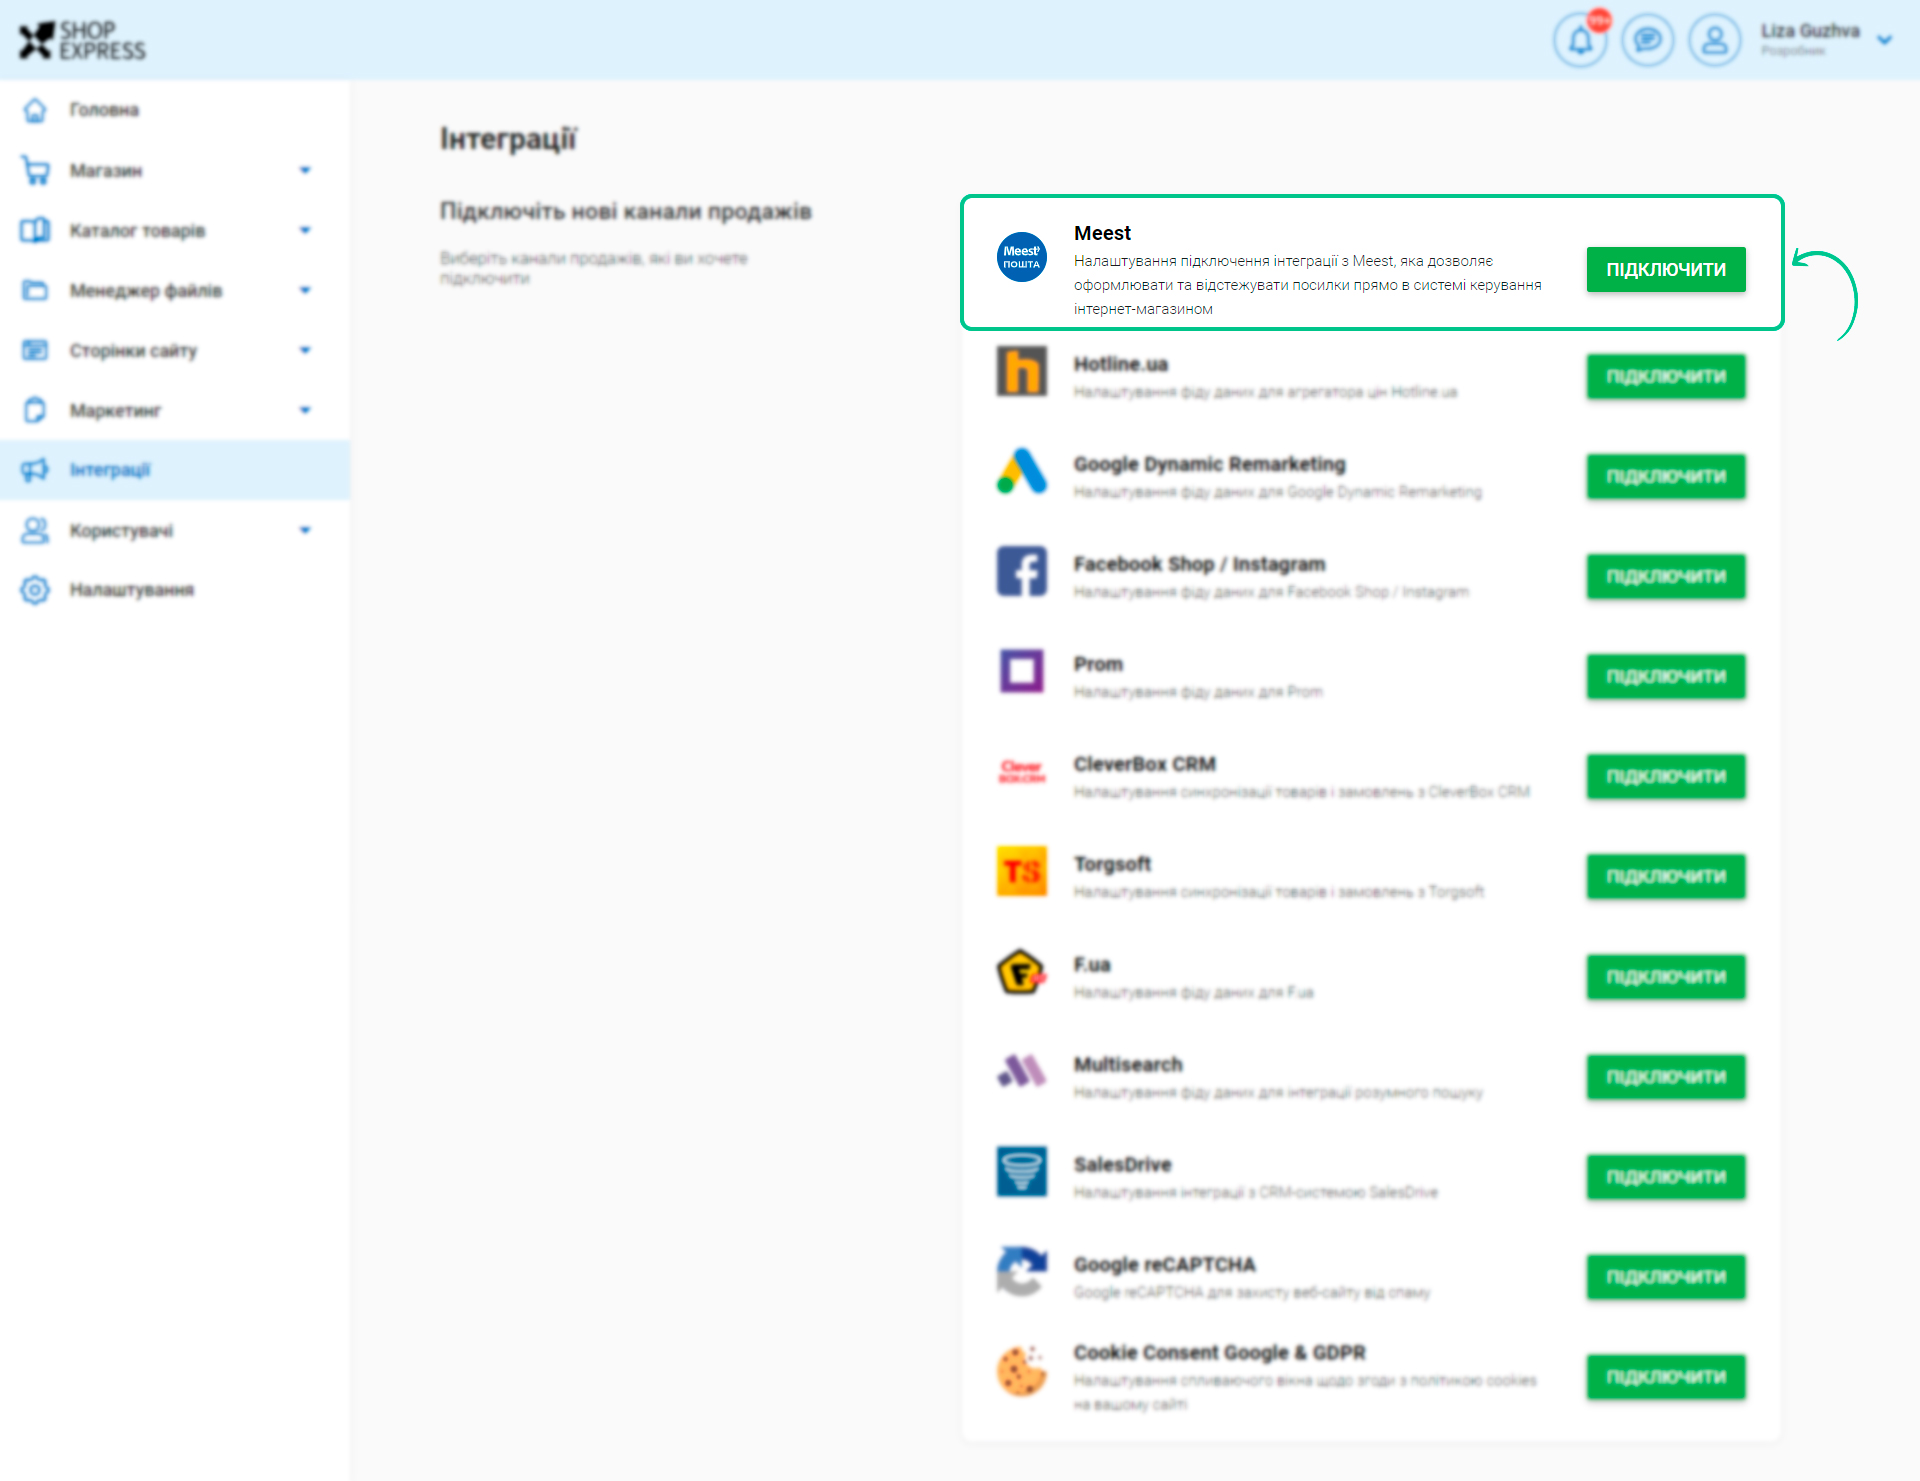
Task: Click the catalog book icon
Action: [x=35, y=231]
